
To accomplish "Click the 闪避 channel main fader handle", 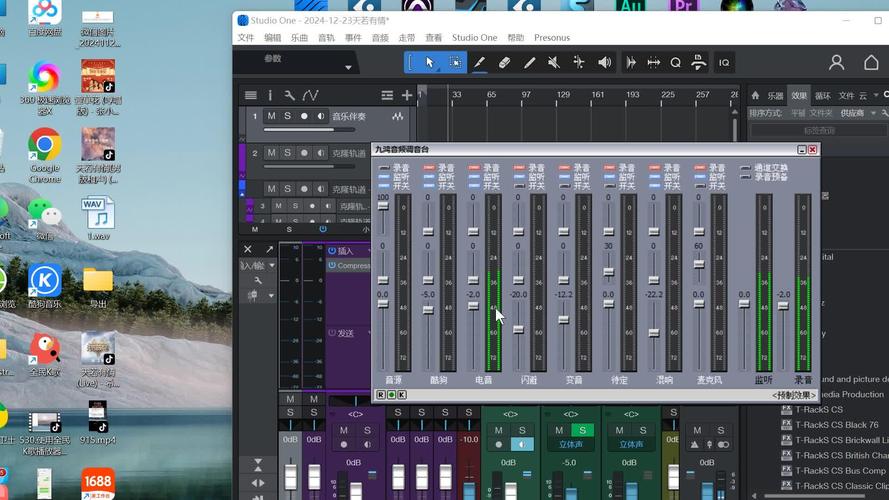I will click(x=518, y=329).
